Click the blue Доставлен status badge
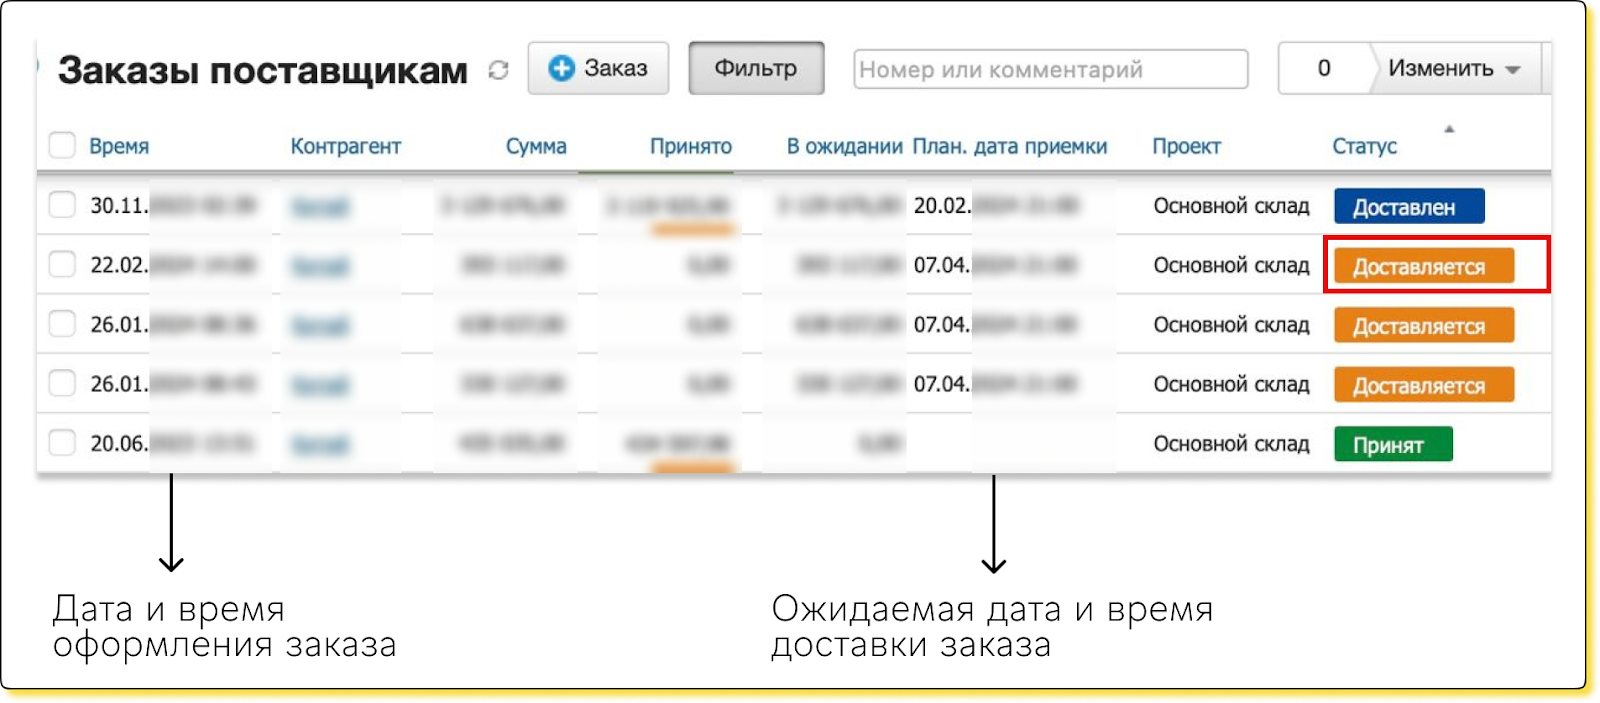 point(1408,207)
